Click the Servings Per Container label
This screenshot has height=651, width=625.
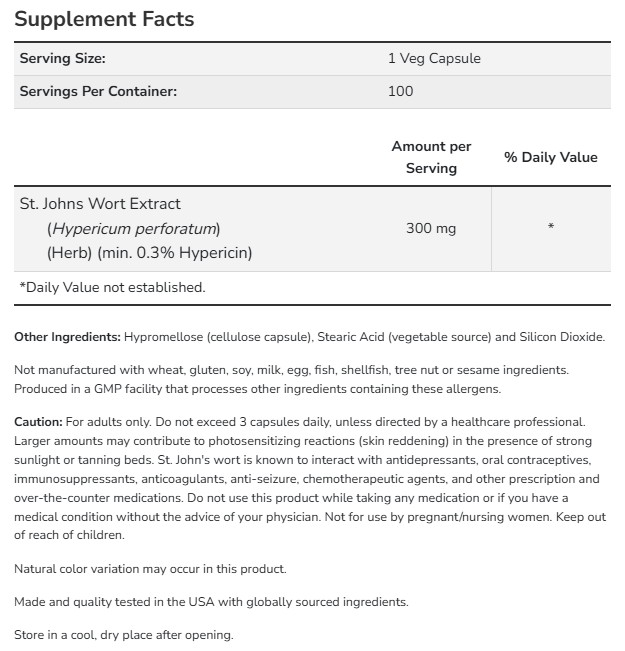[x=98, y=91]
